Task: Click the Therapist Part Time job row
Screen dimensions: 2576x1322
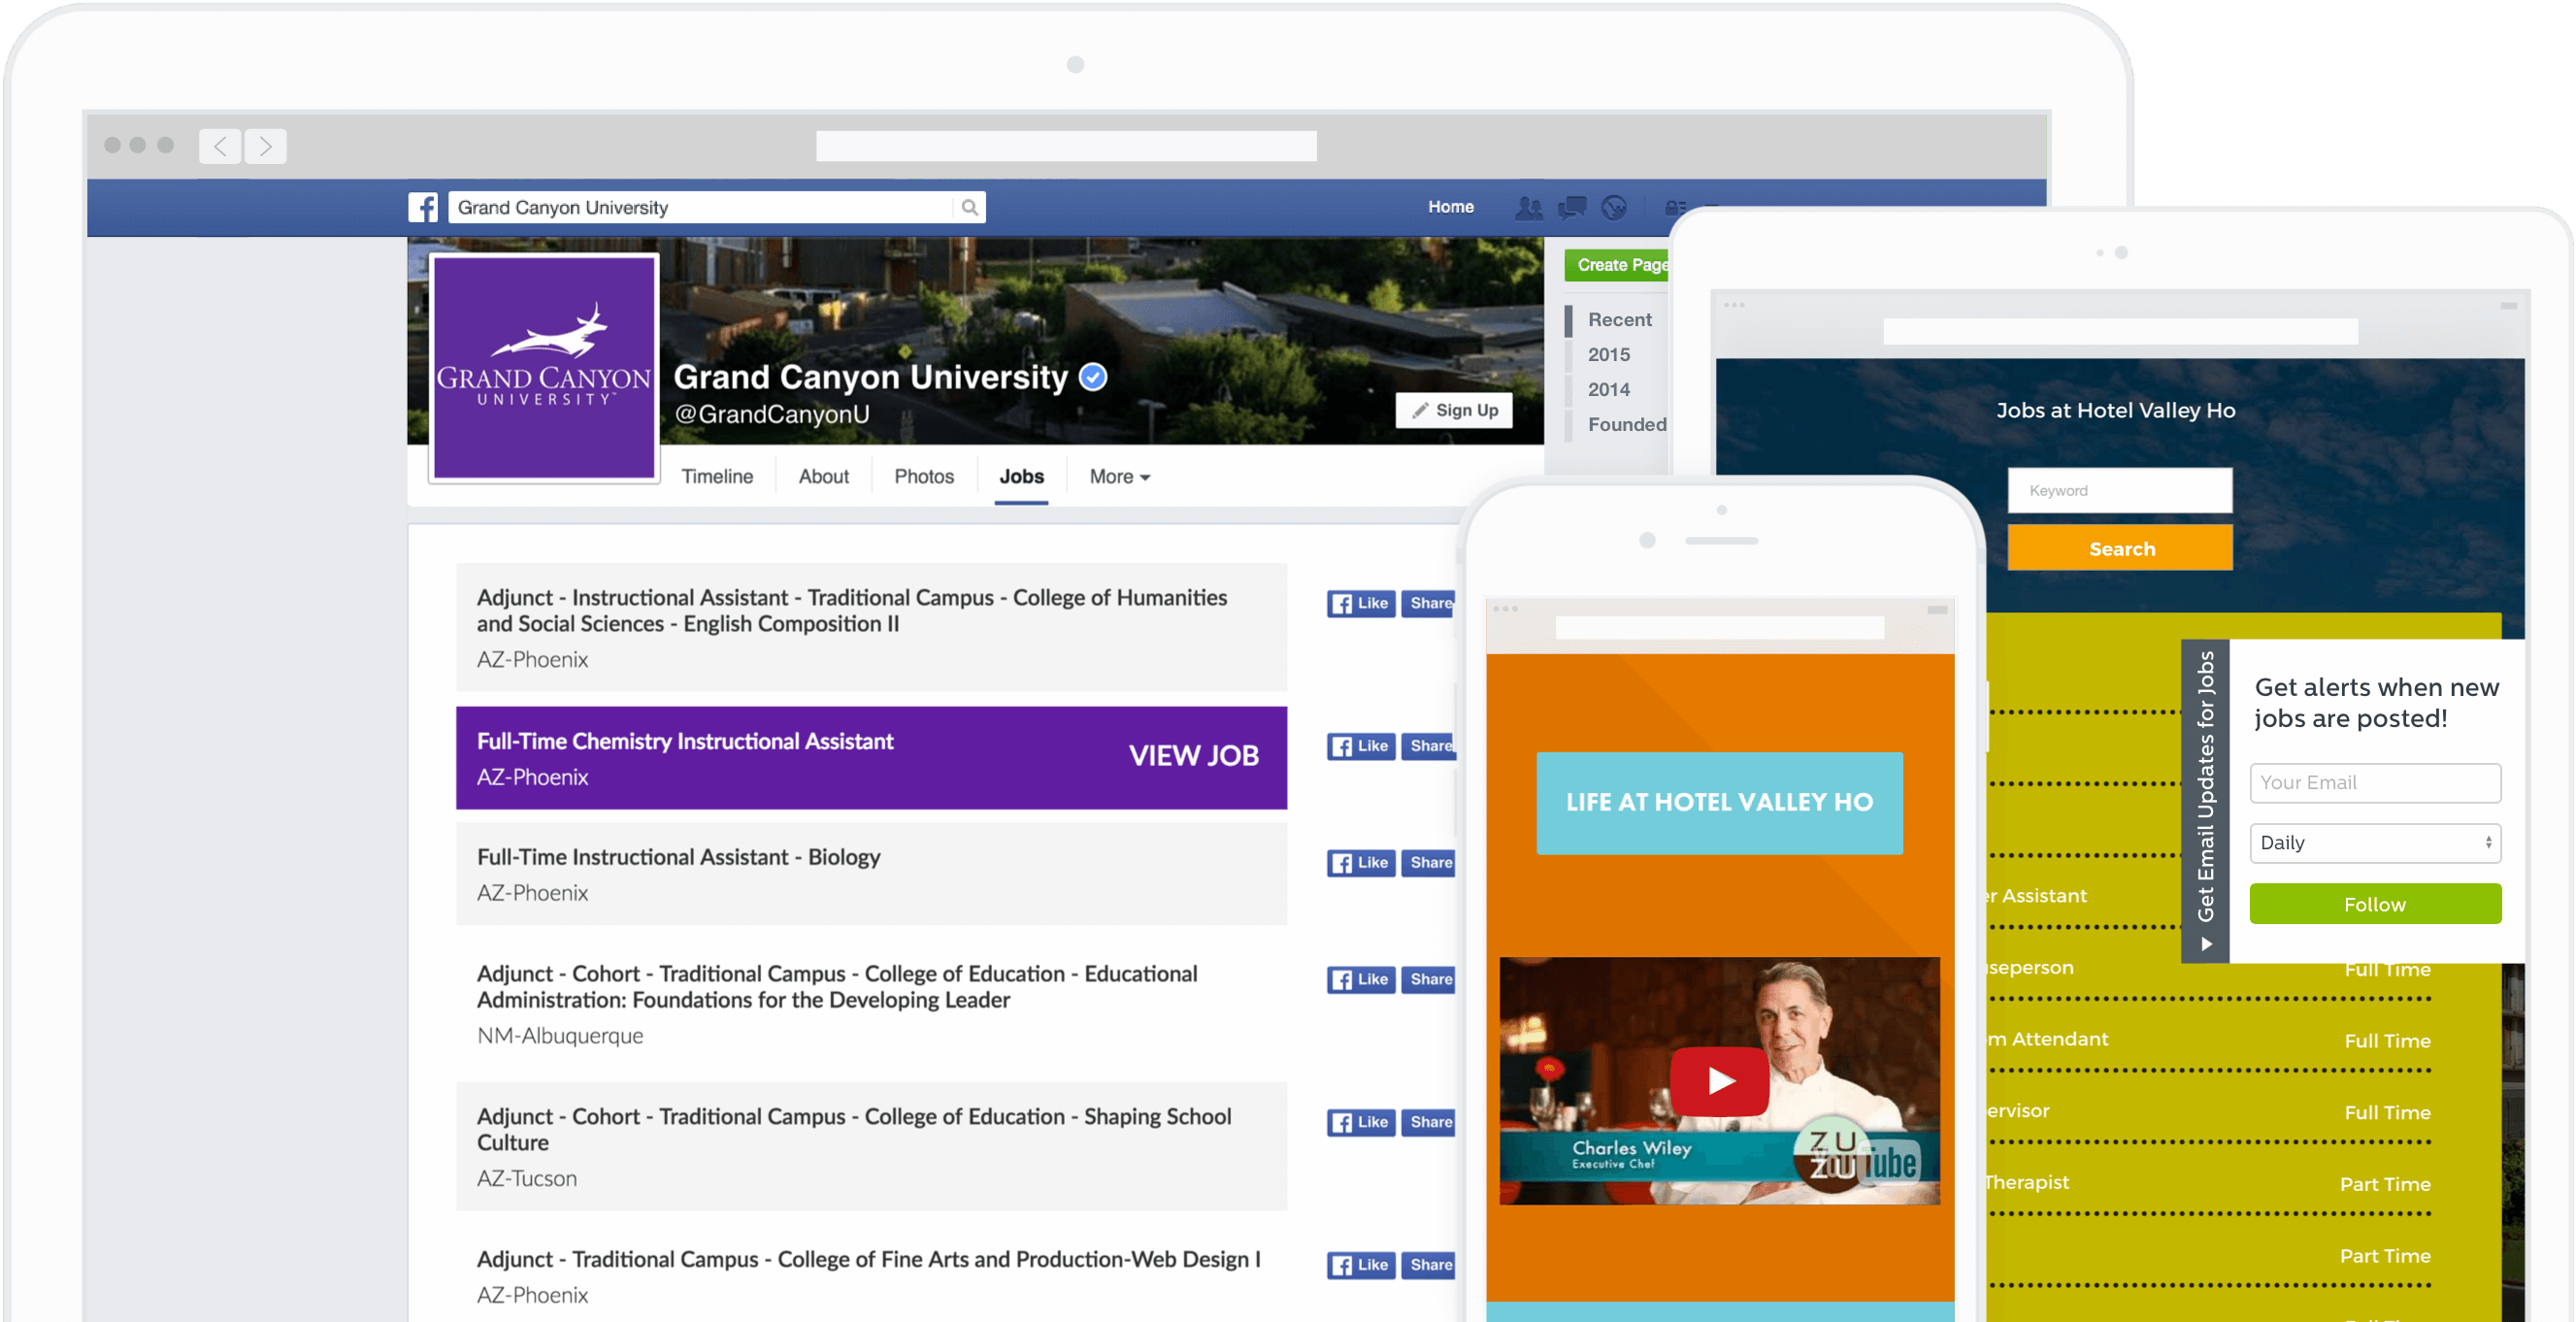Action: pos(2209,1184)
